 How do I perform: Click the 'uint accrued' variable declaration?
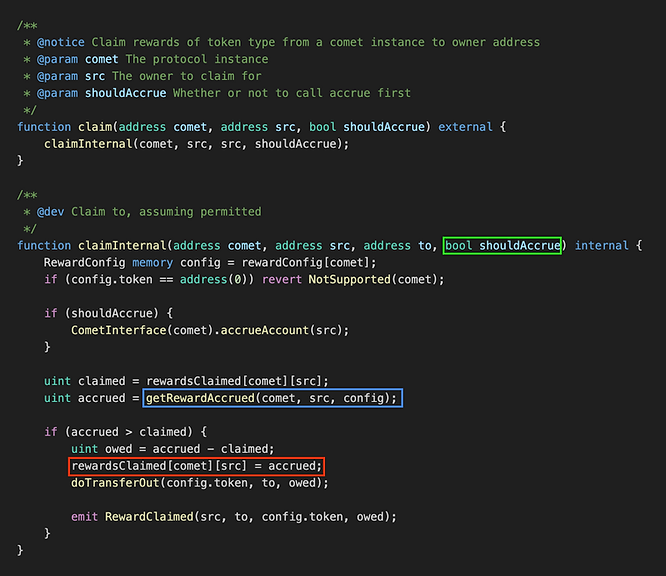pos(85,398)
